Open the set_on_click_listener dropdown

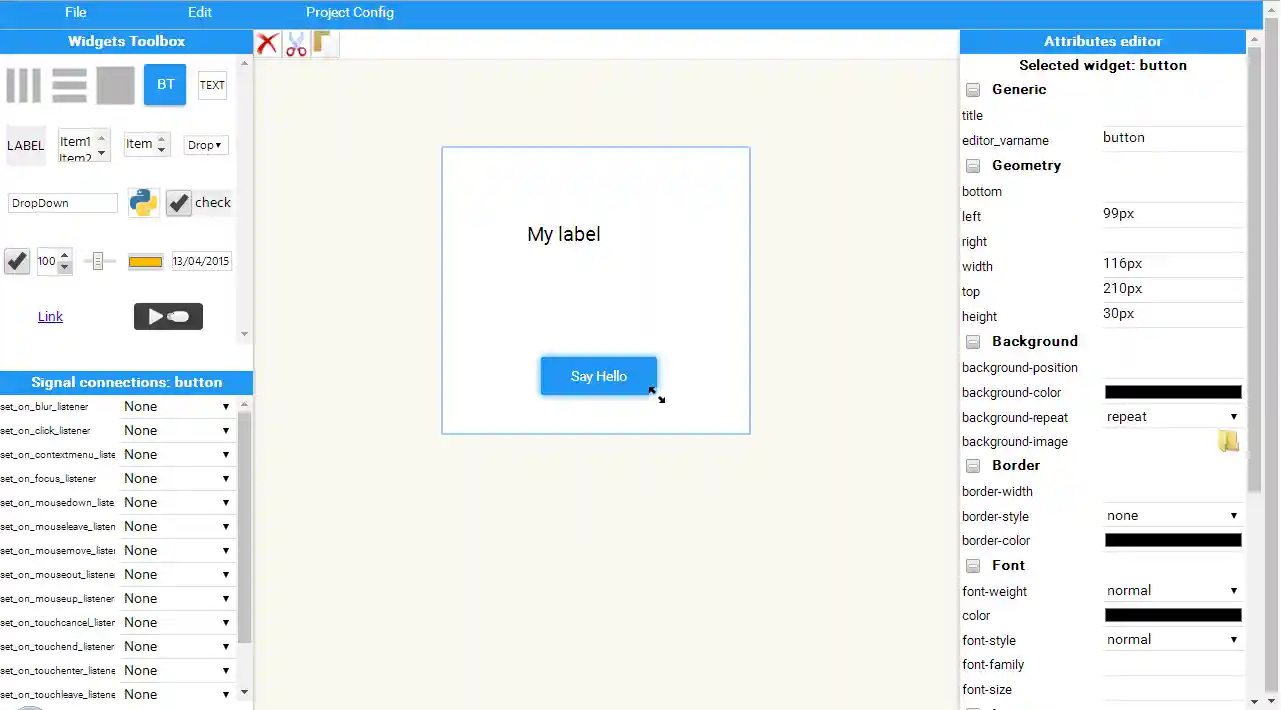click(x=176, y=430)
